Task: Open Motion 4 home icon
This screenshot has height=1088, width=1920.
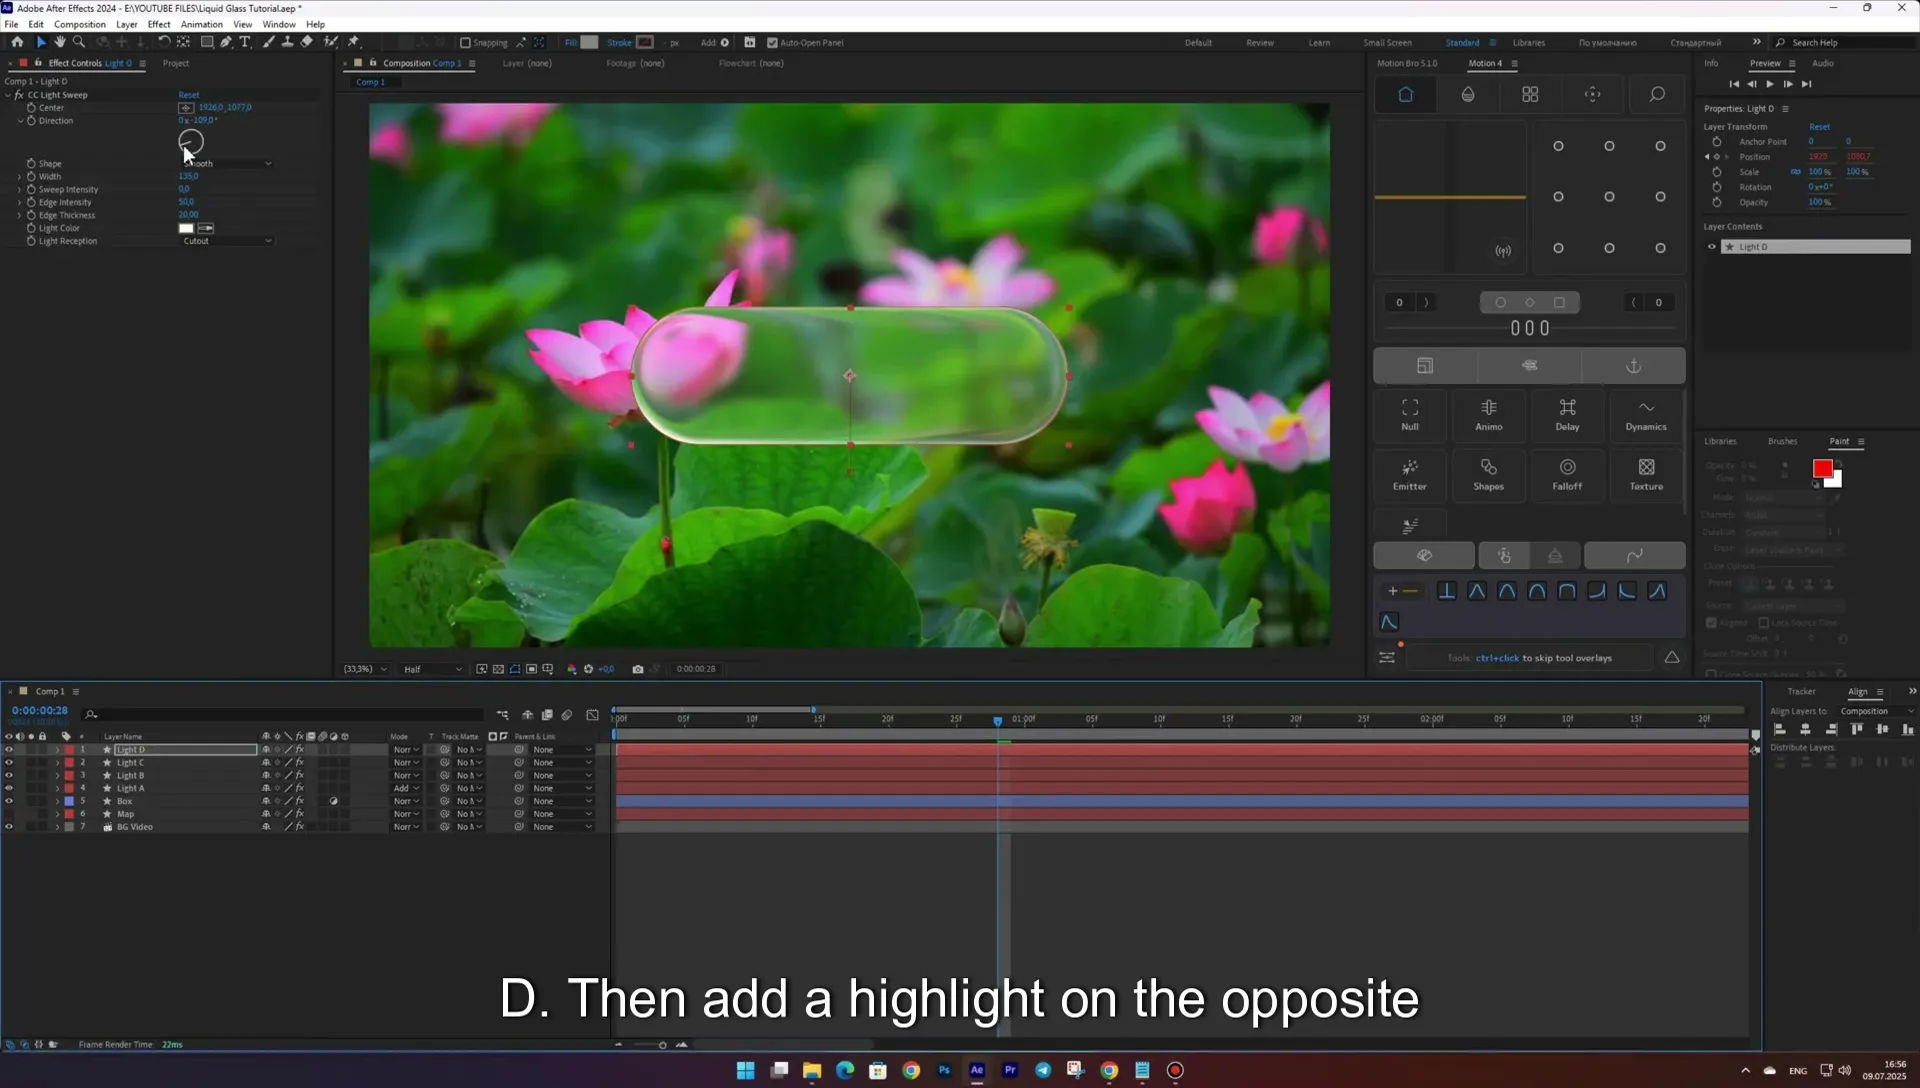Action: tap(1405, 94)
